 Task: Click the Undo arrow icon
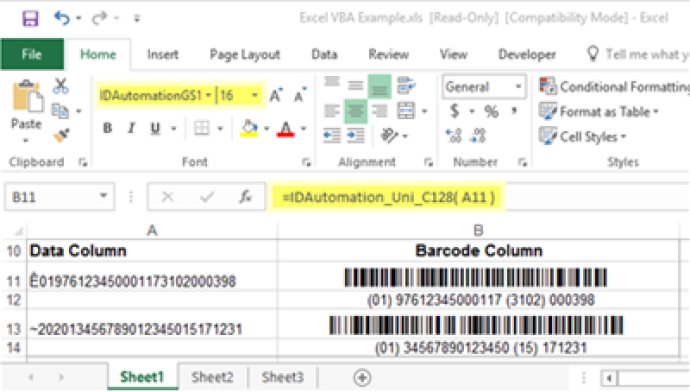click(62, 18)
